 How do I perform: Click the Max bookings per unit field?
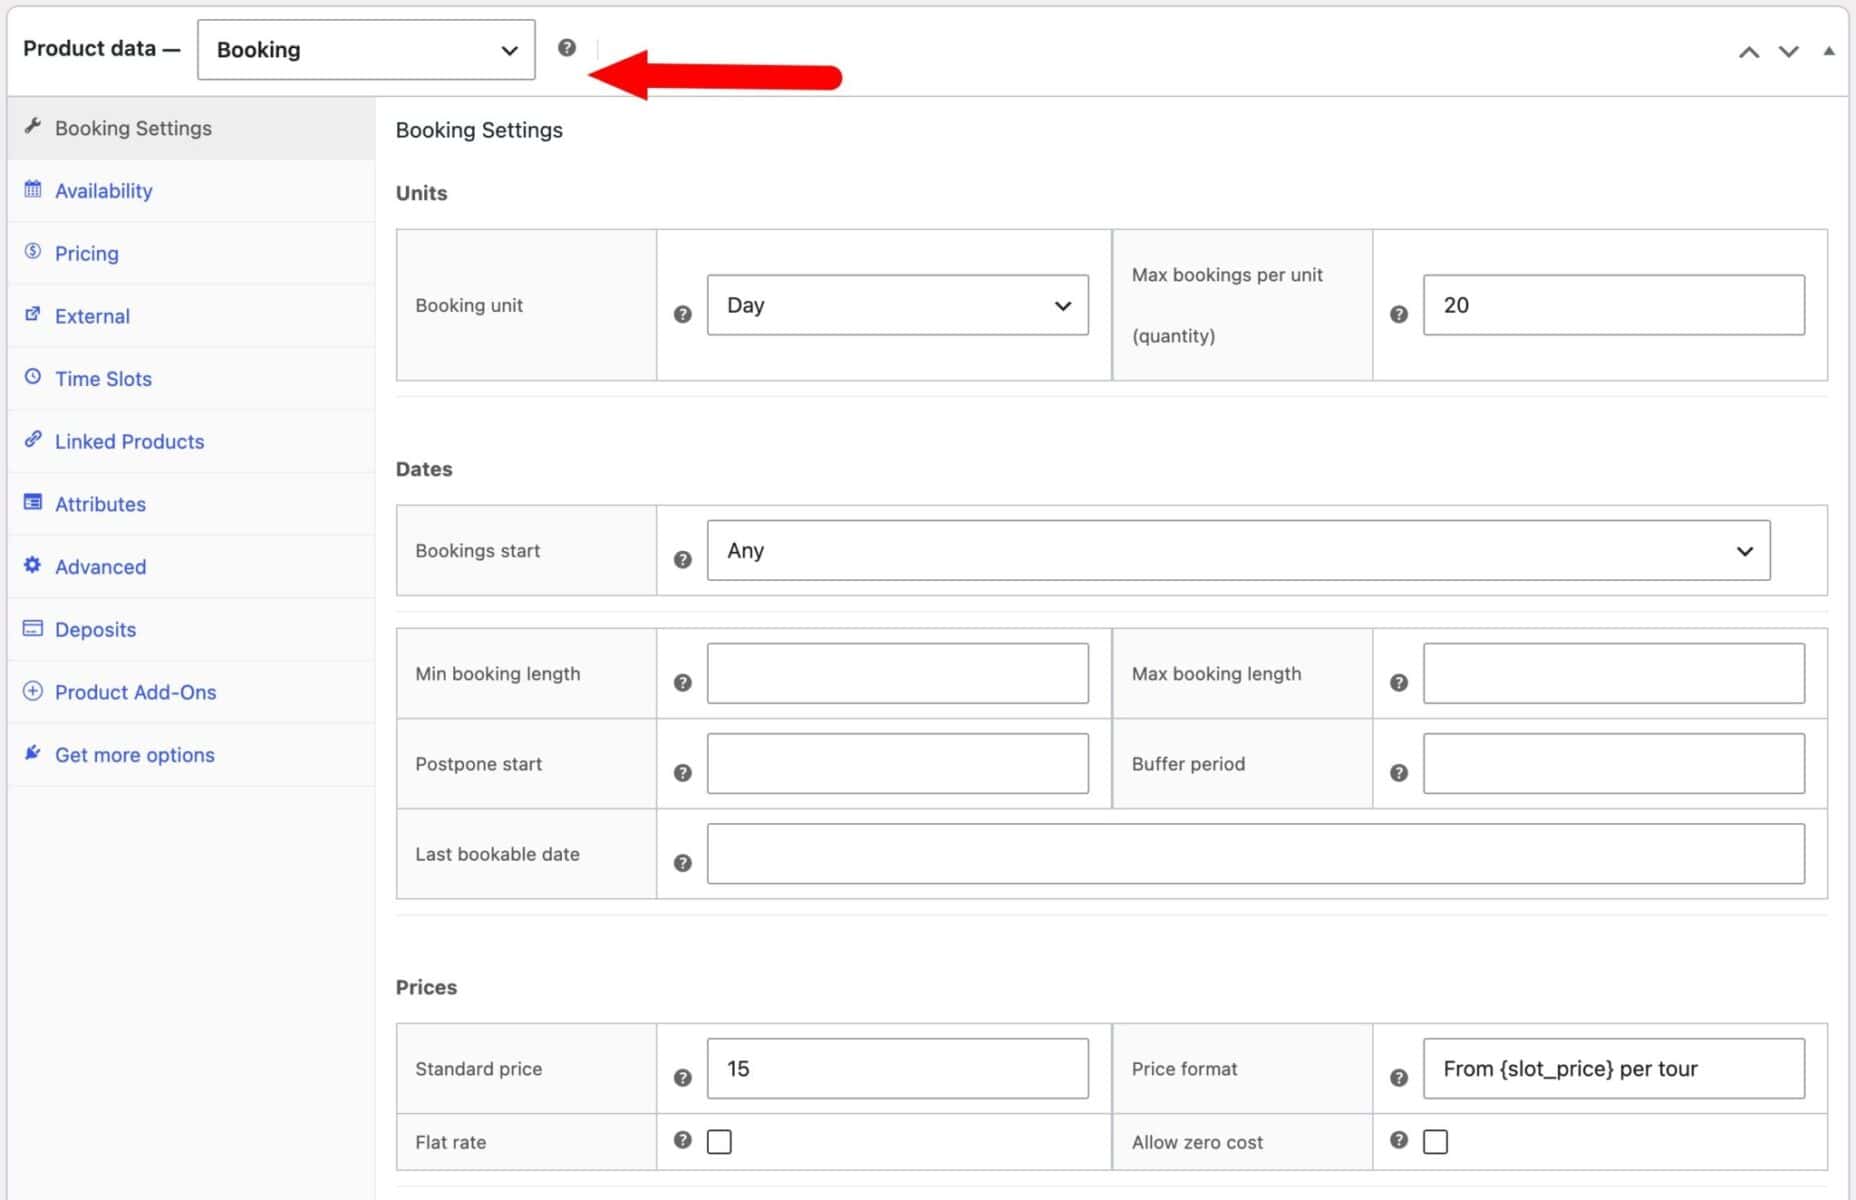(x=1613, y=305)
